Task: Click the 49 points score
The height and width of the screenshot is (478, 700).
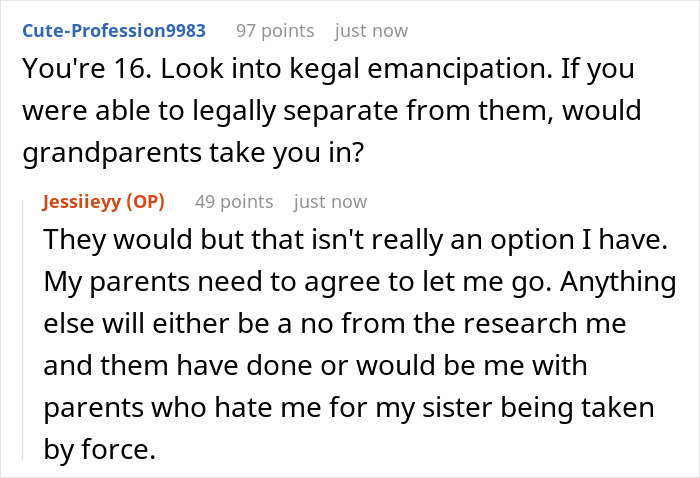Action: point(234,202)
